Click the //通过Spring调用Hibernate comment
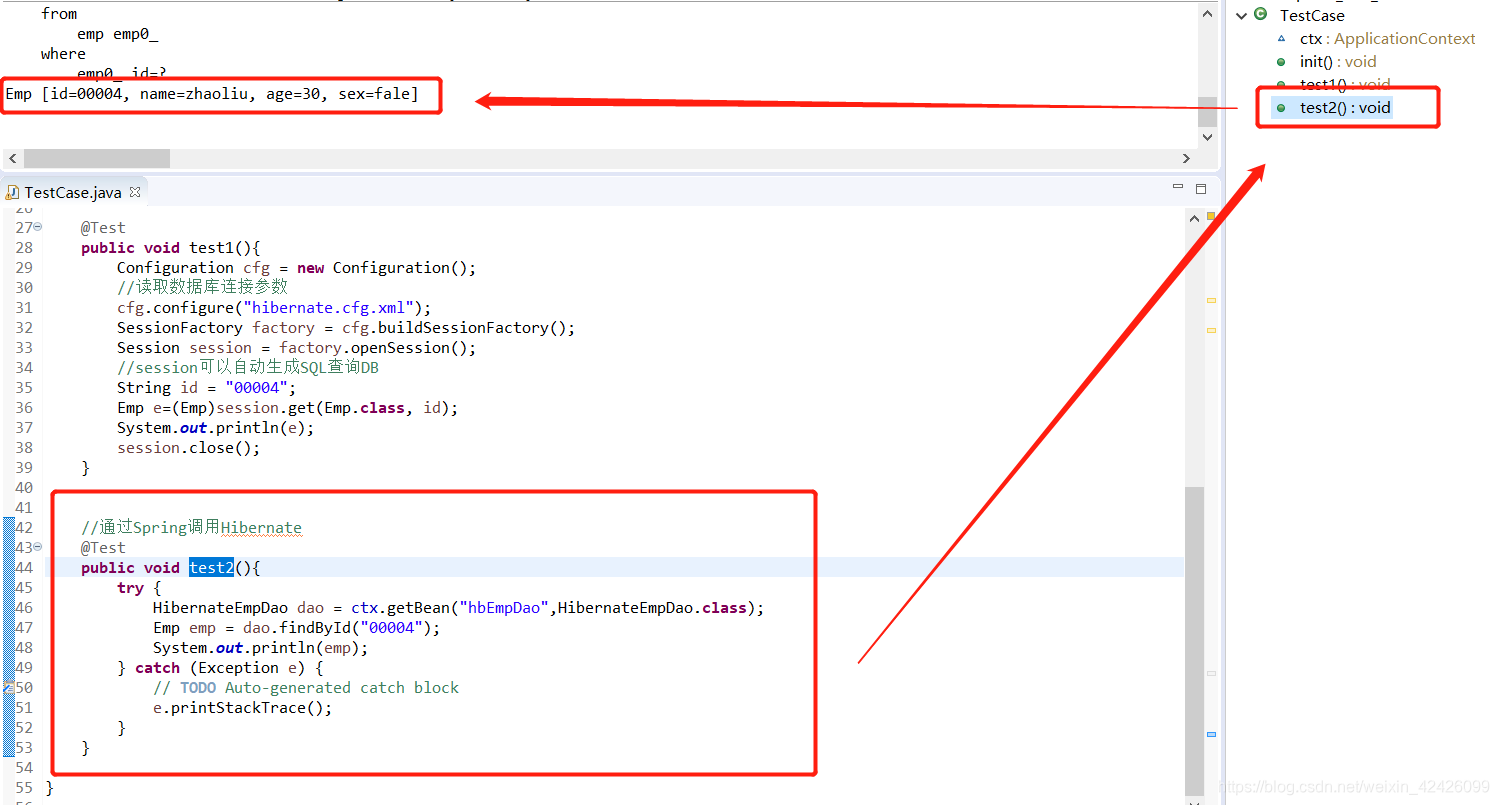Viewport: 1499px width, 805px height. click(191, 528)
